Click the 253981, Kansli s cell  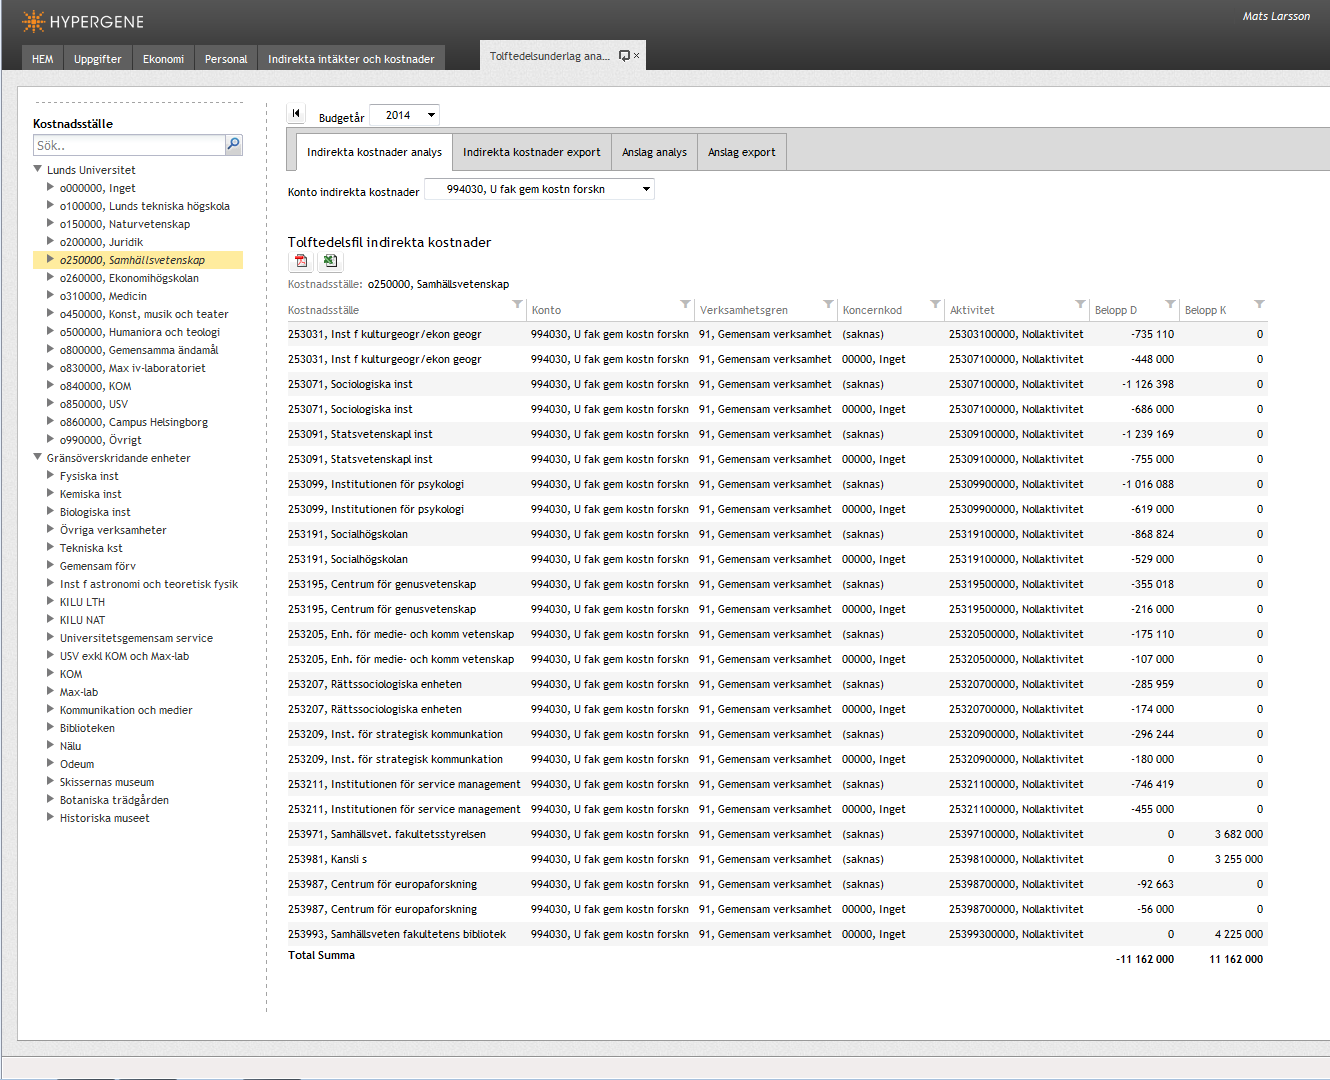(x=328, y=859)
